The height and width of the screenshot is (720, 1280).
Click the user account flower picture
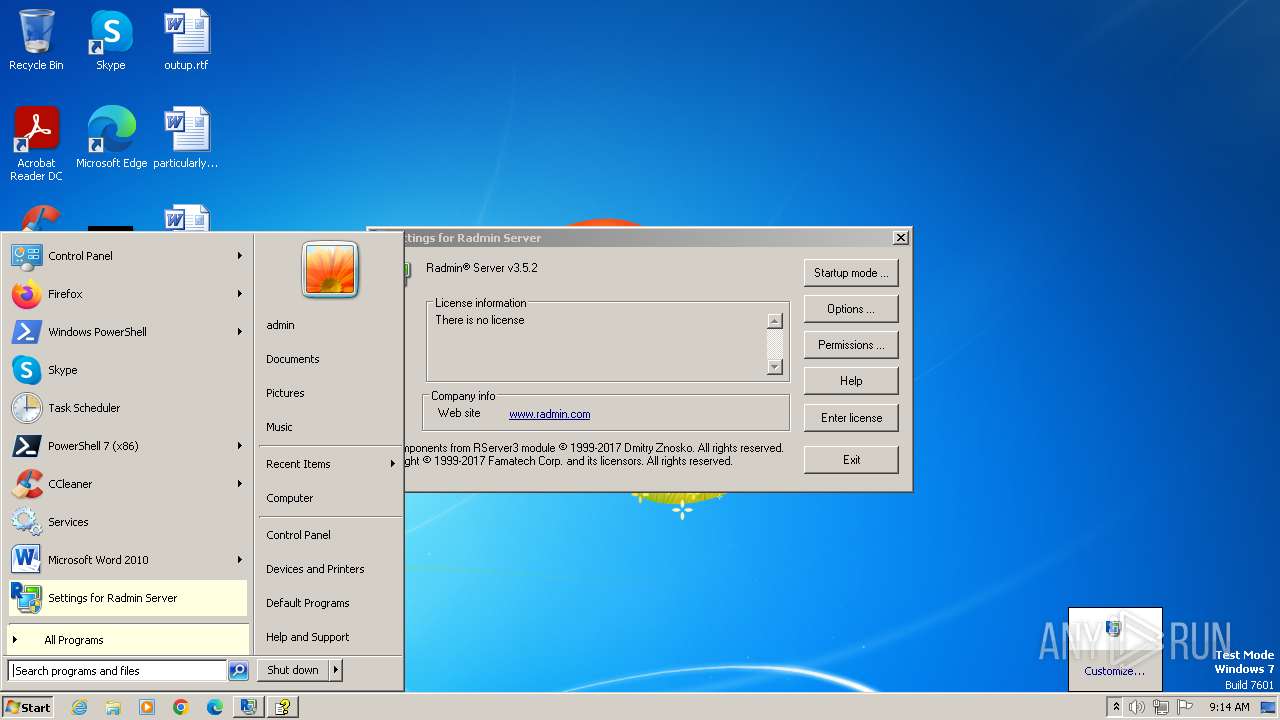330,270
